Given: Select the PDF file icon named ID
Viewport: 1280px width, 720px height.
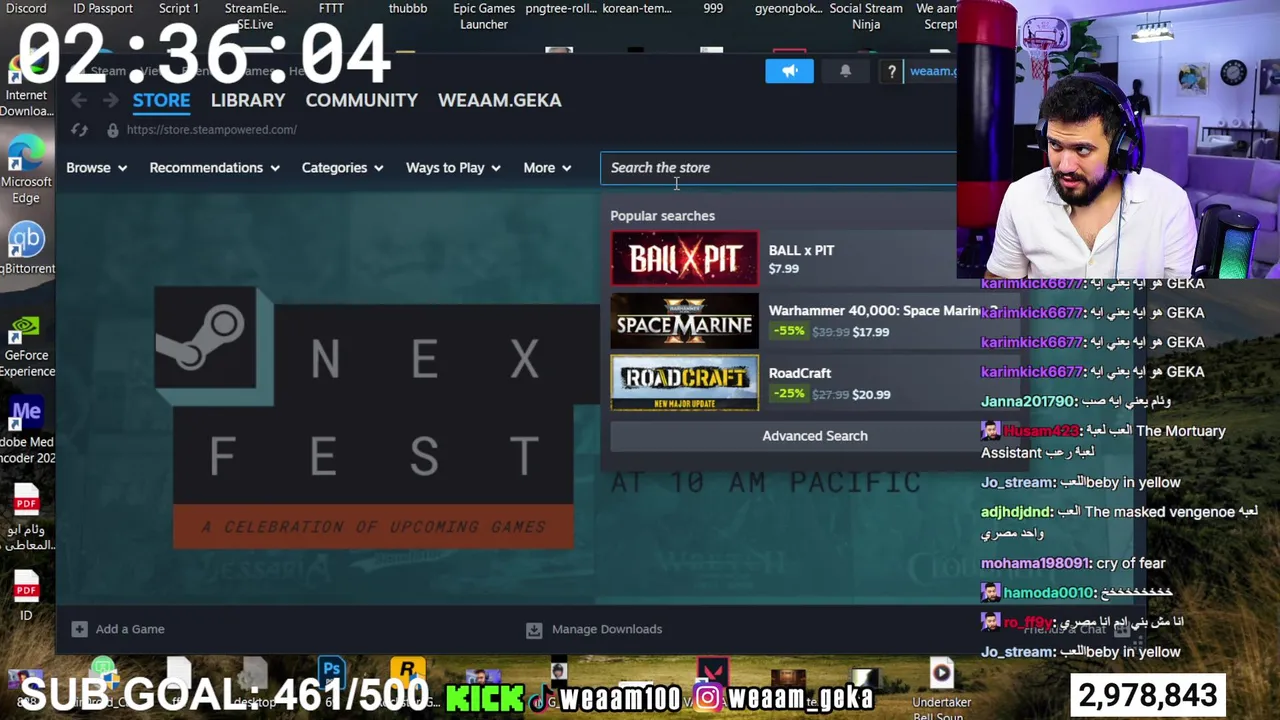Looking at the screenshot, I should coord(26,597).
